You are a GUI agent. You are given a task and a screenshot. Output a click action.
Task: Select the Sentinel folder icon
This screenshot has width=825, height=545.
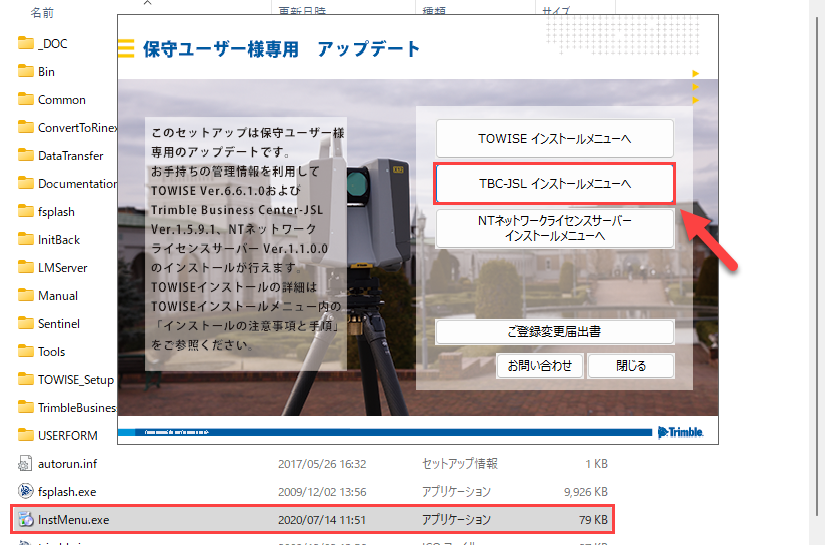[26, 323]
